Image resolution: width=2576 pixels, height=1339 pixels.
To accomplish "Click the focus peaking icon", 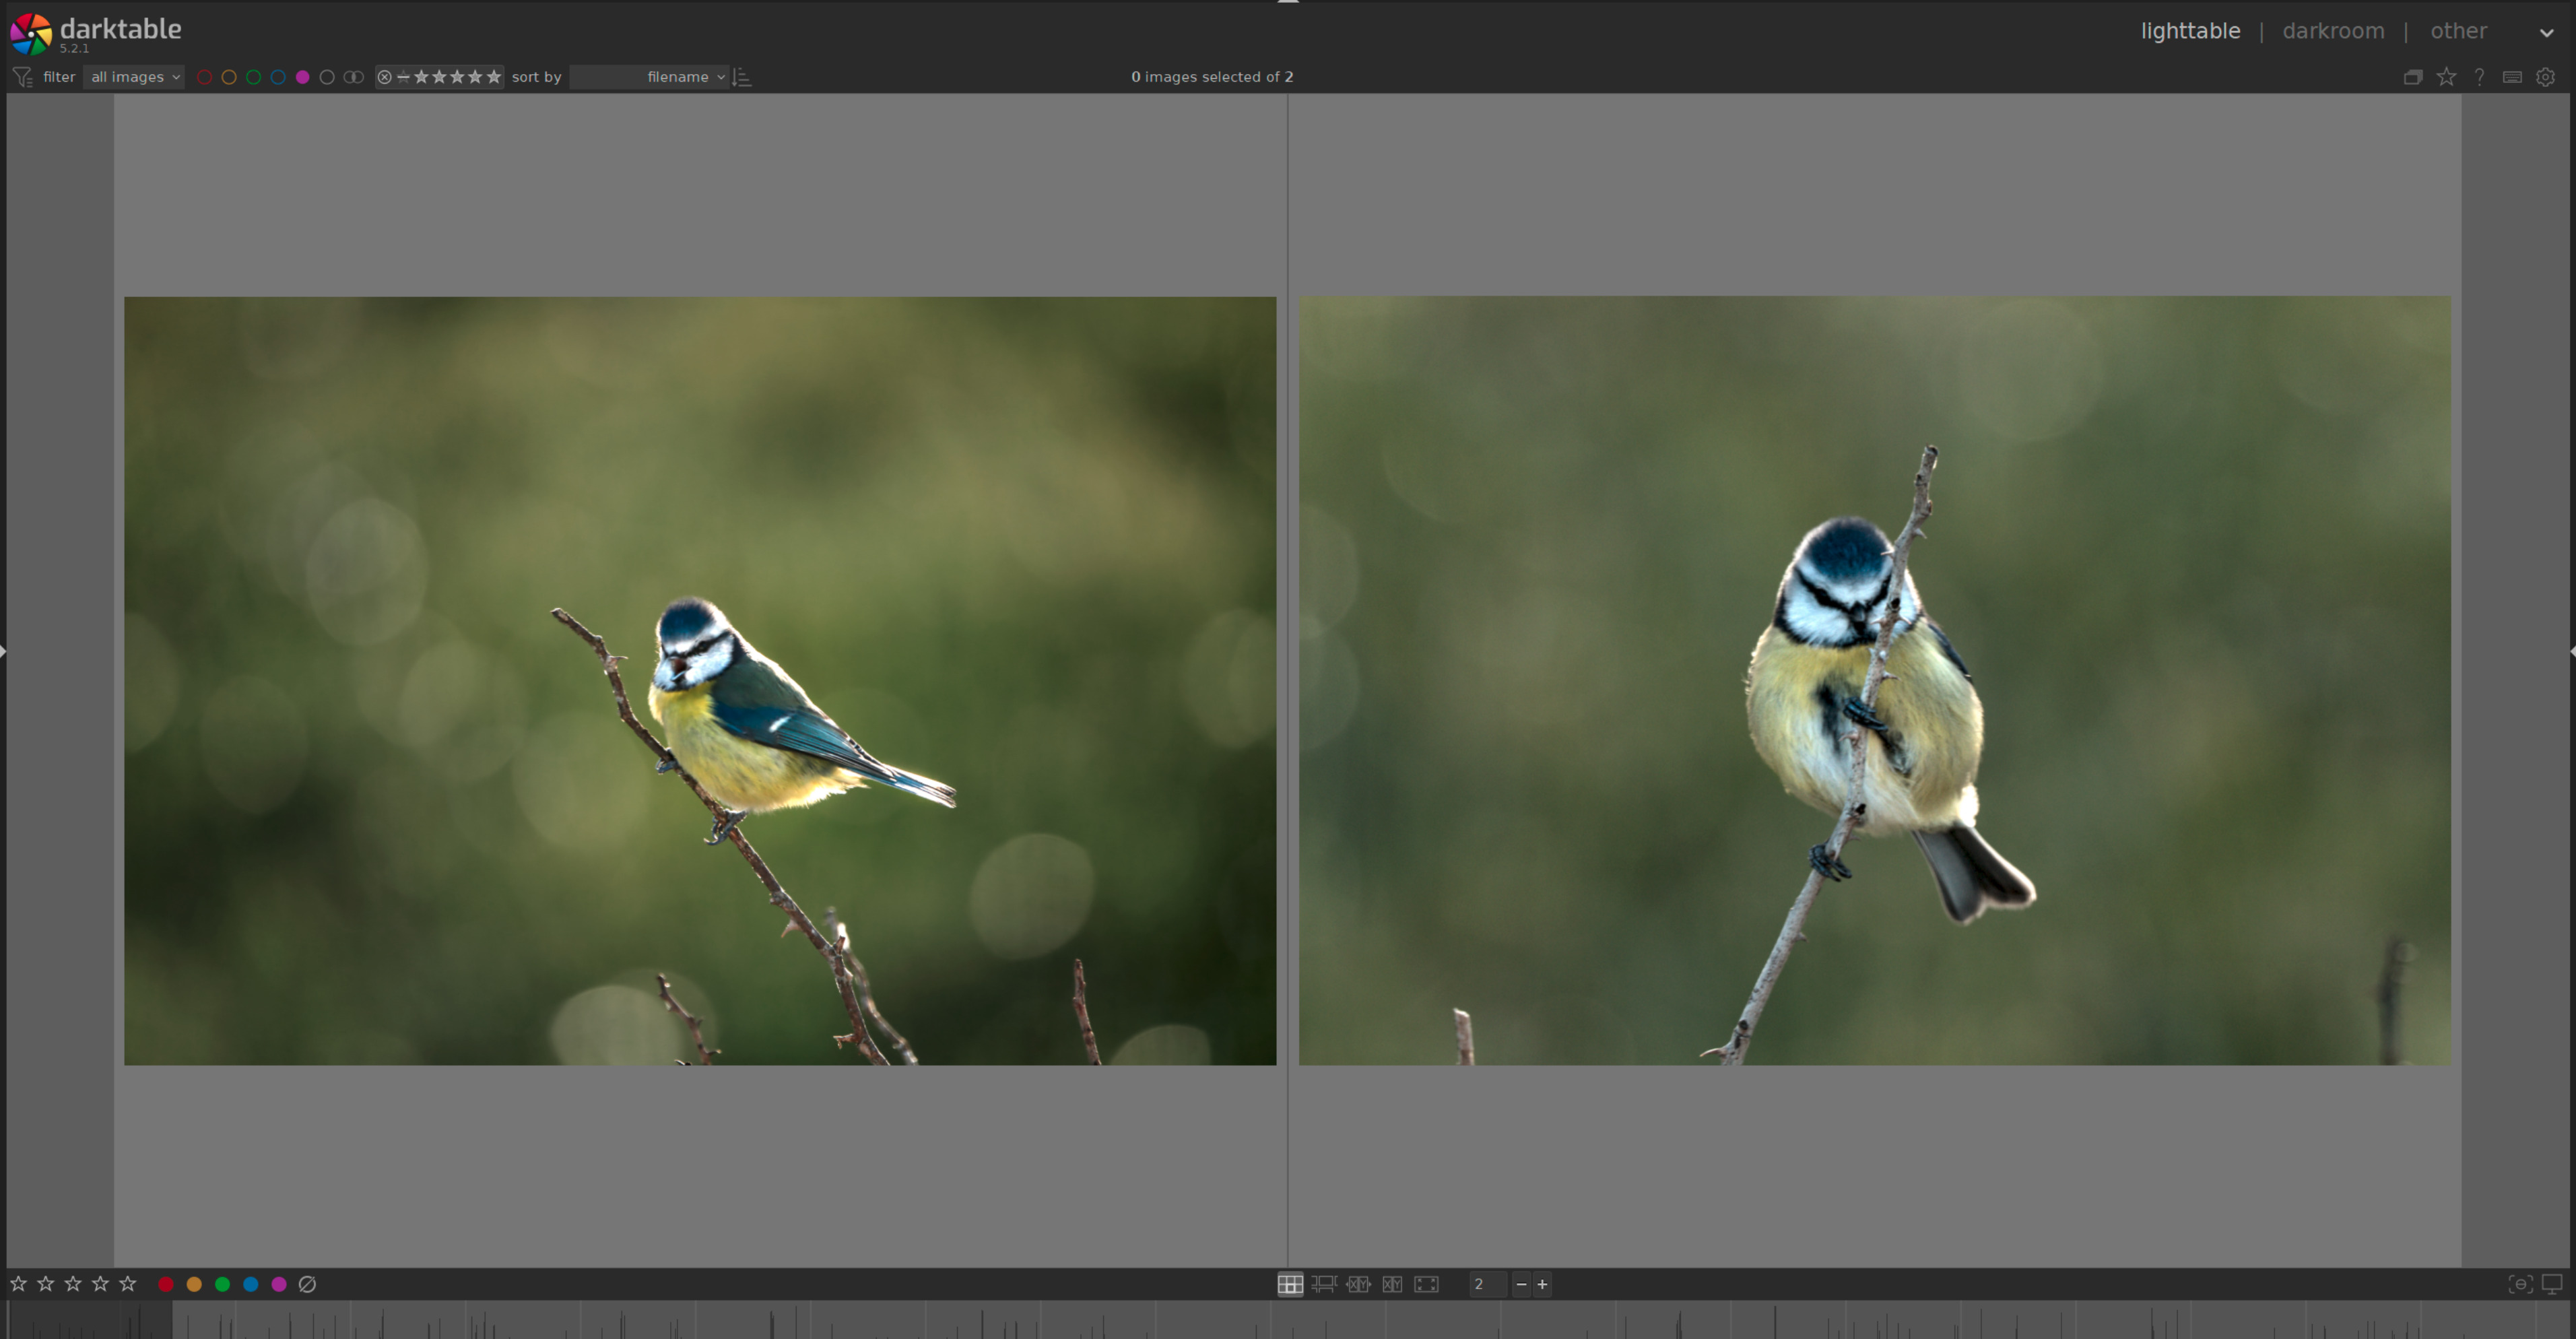I will pyautogui.click(x=2520, y=1284).
